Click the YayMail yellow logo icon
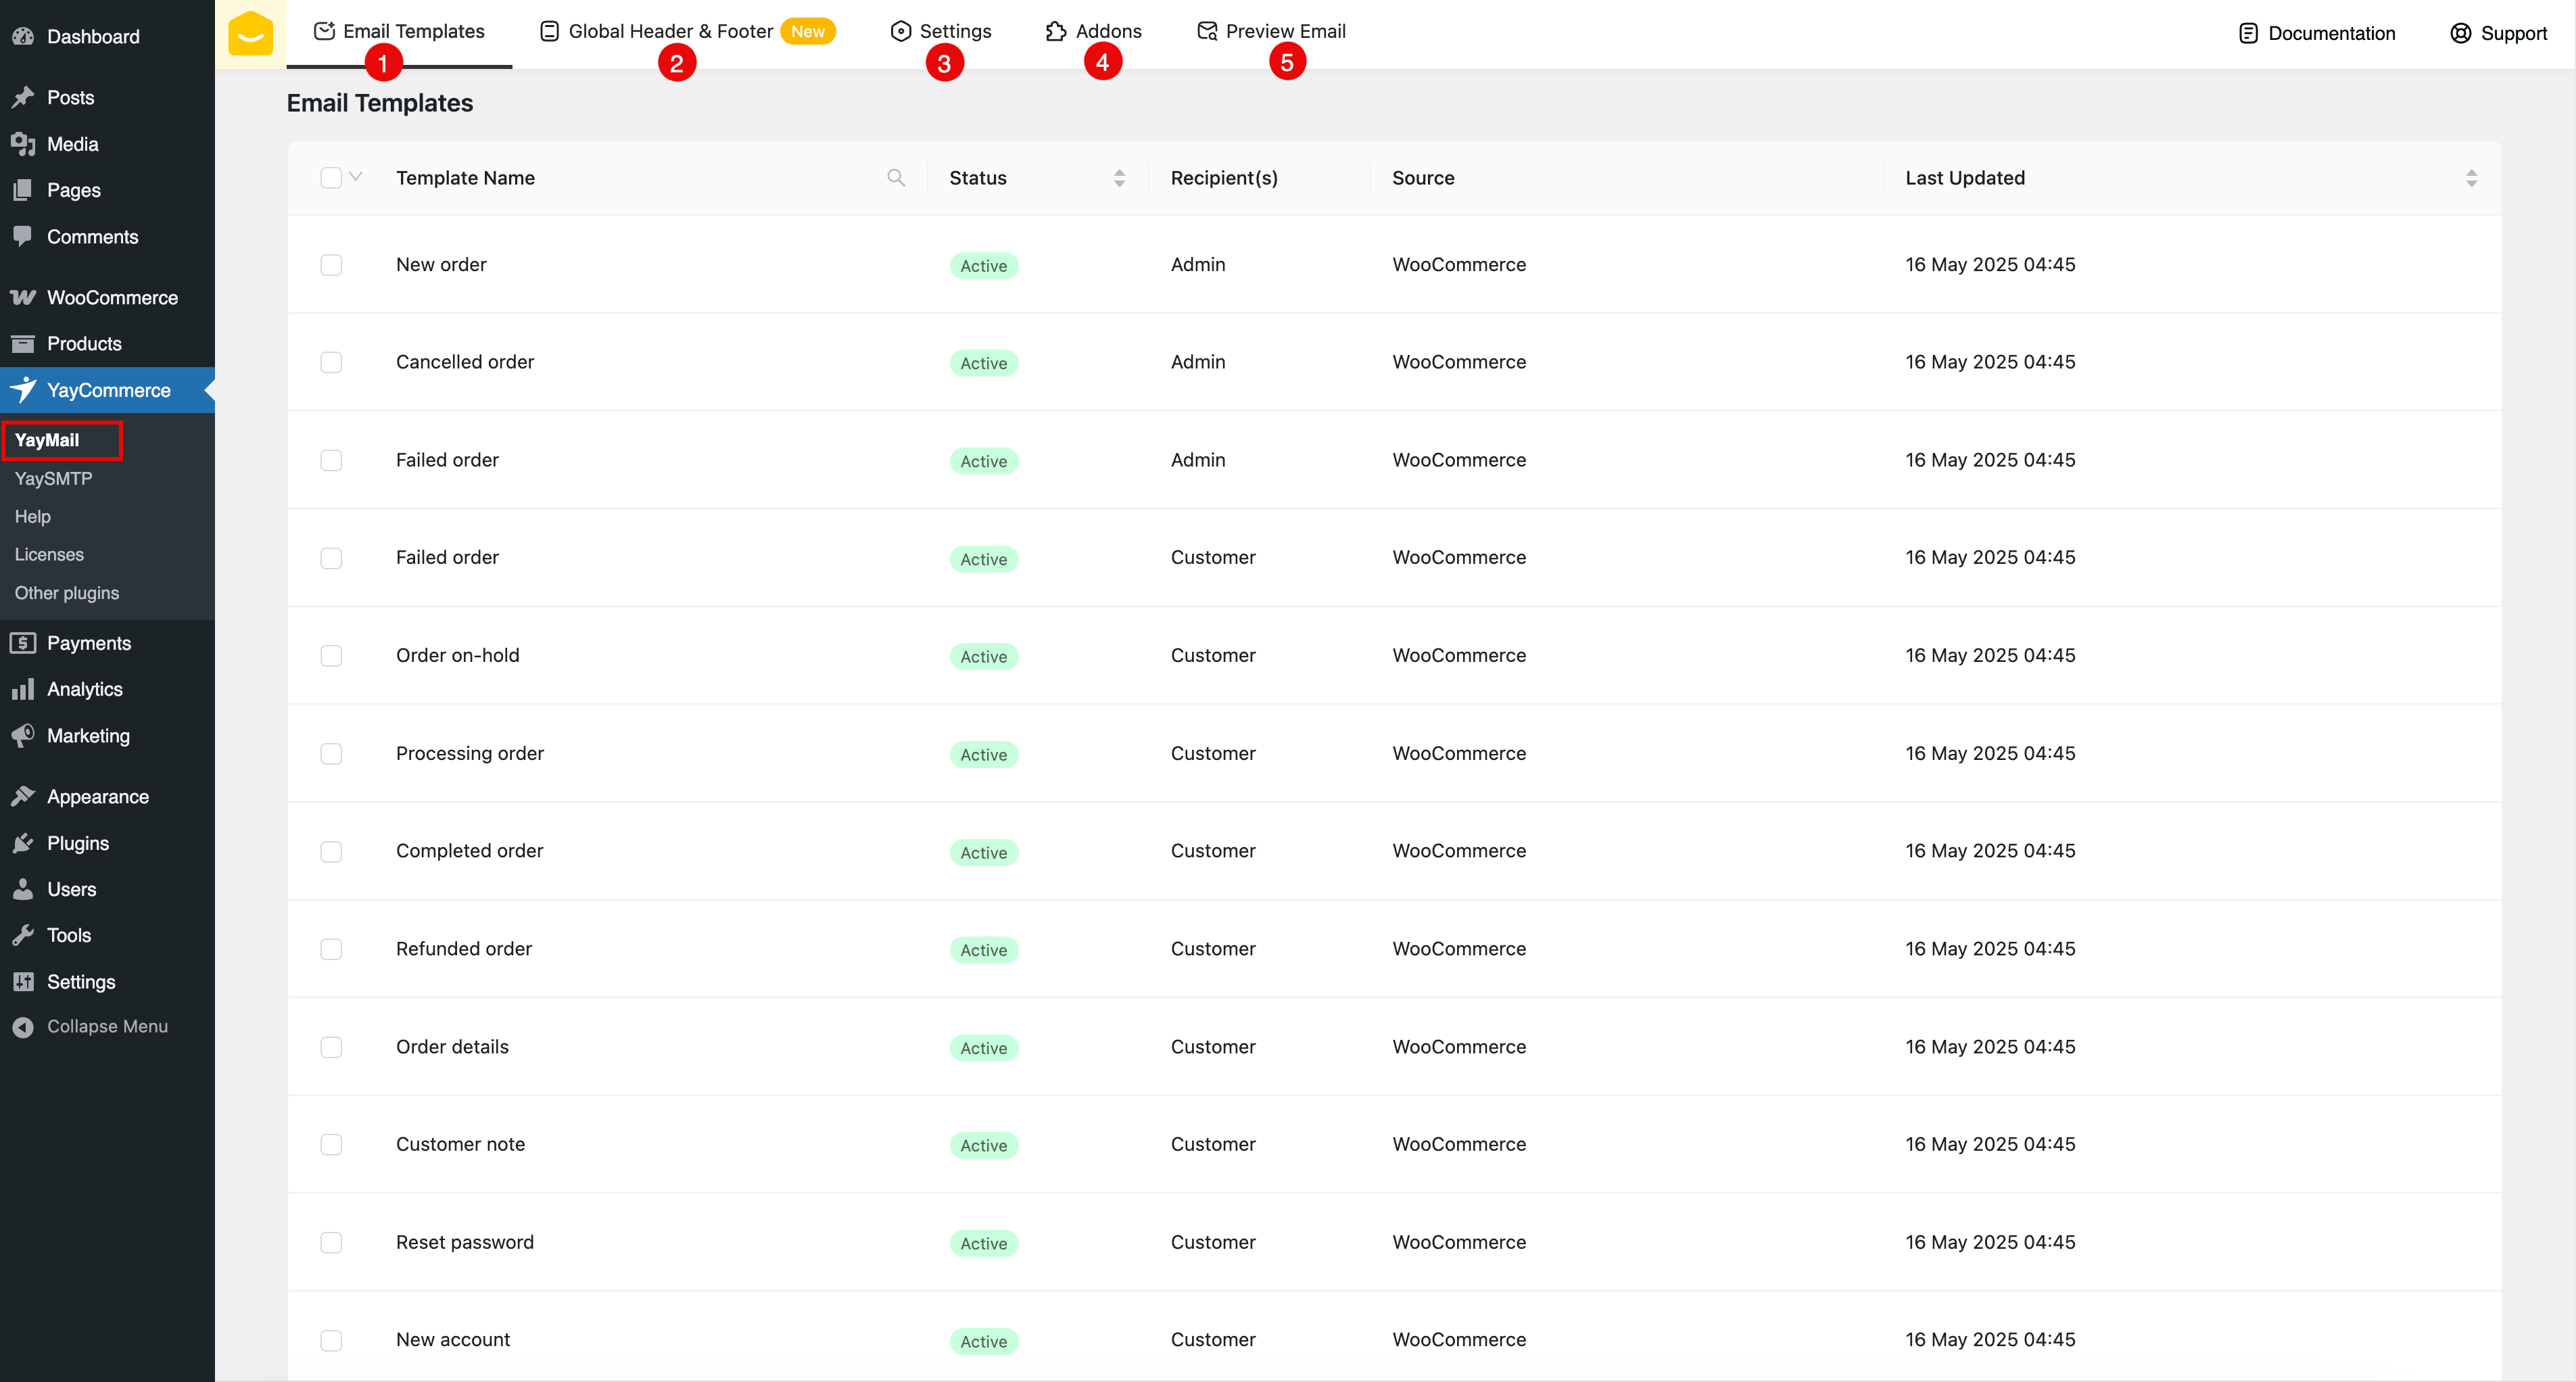 coord(250,33)
